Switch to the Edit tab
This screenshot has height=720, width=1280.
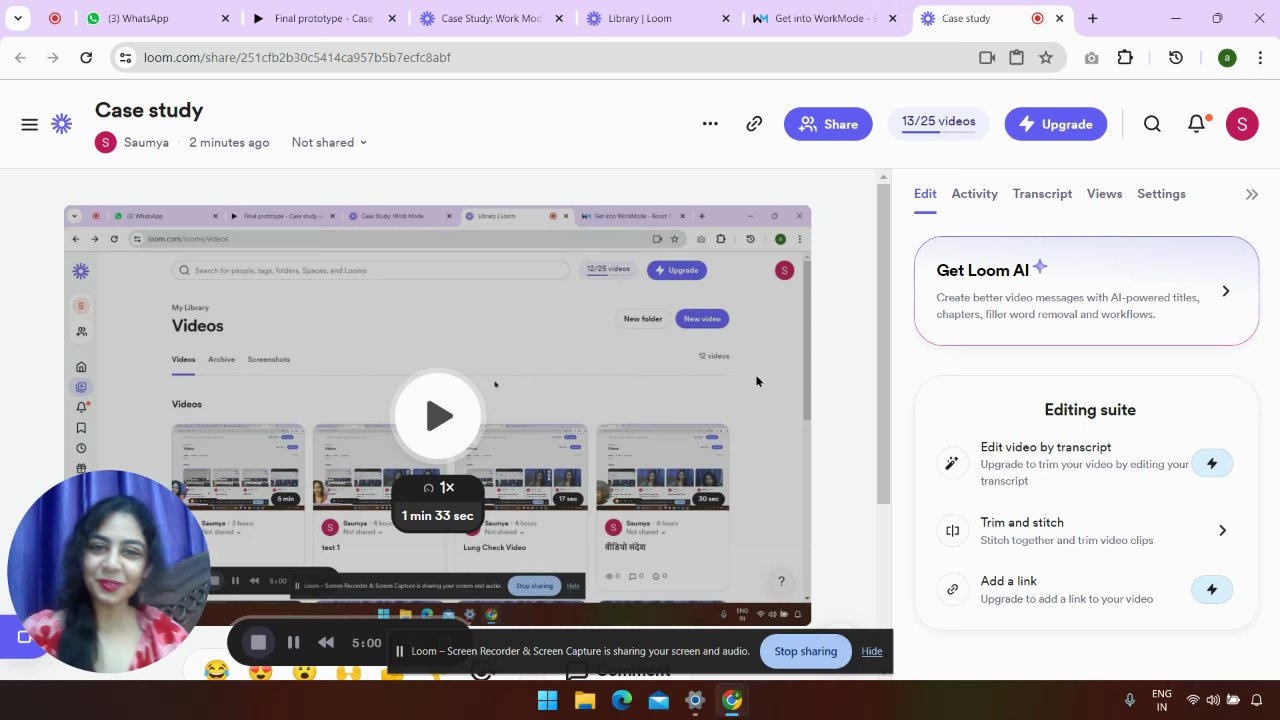click(925, 194)
